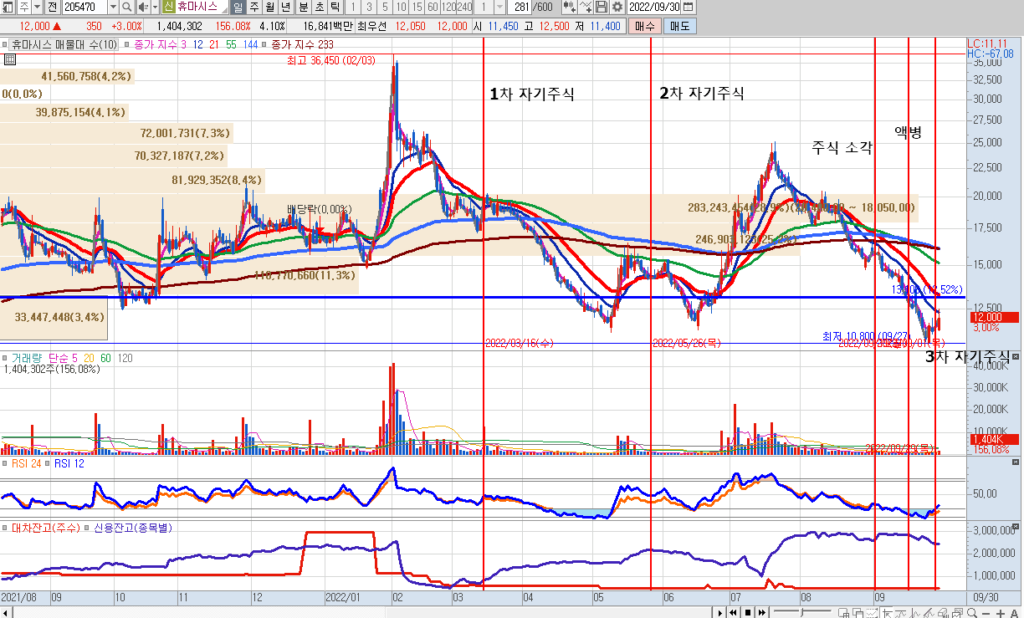Viewport: 1024px width, 618px height.
Task: Click the stock search magnifier icon
Action: (x=128, y=7)
